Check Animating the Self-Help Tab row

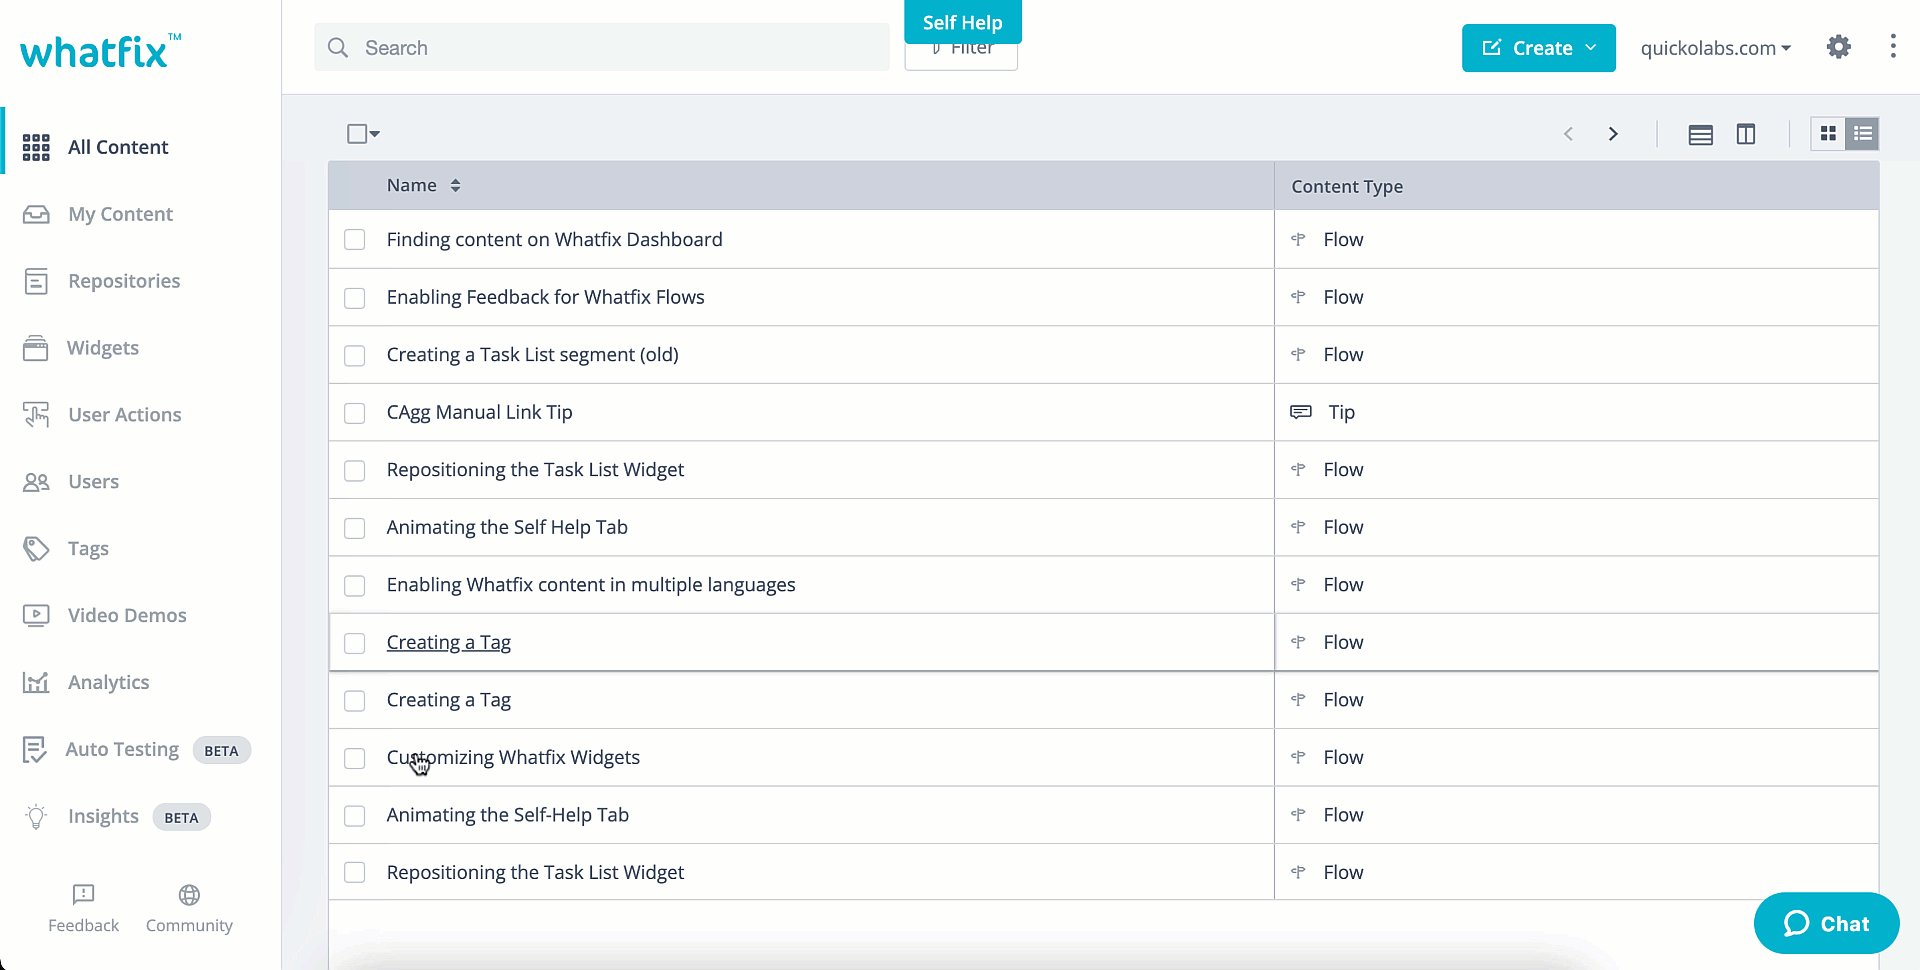[355, 816]
